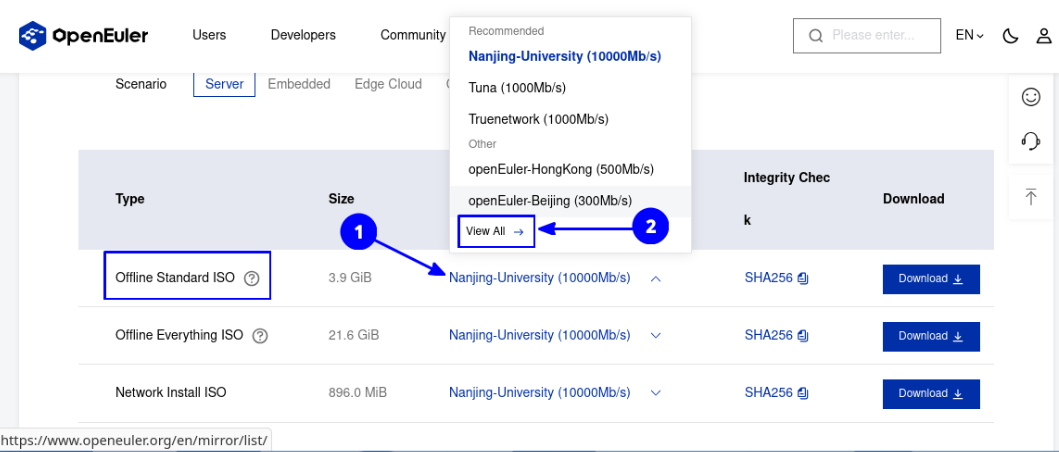Choose Truenetwork (1000Mb/s) mirror
The height and width of the screenshot is (452, 1059).
538,120
